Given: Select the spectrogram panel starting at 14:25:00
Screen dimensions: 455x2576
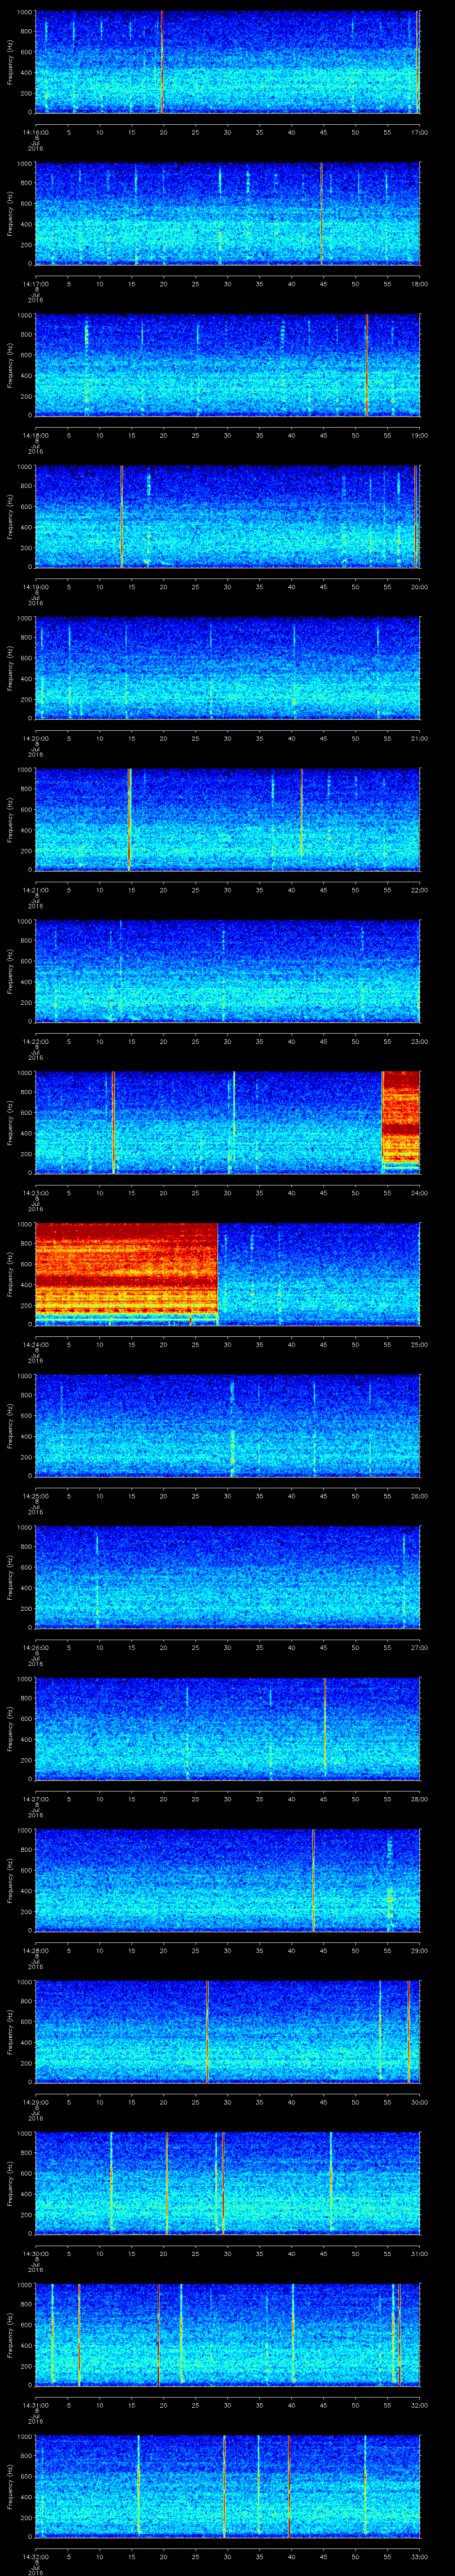Looking at the screenshot, I should click(x=228, y=1427).
